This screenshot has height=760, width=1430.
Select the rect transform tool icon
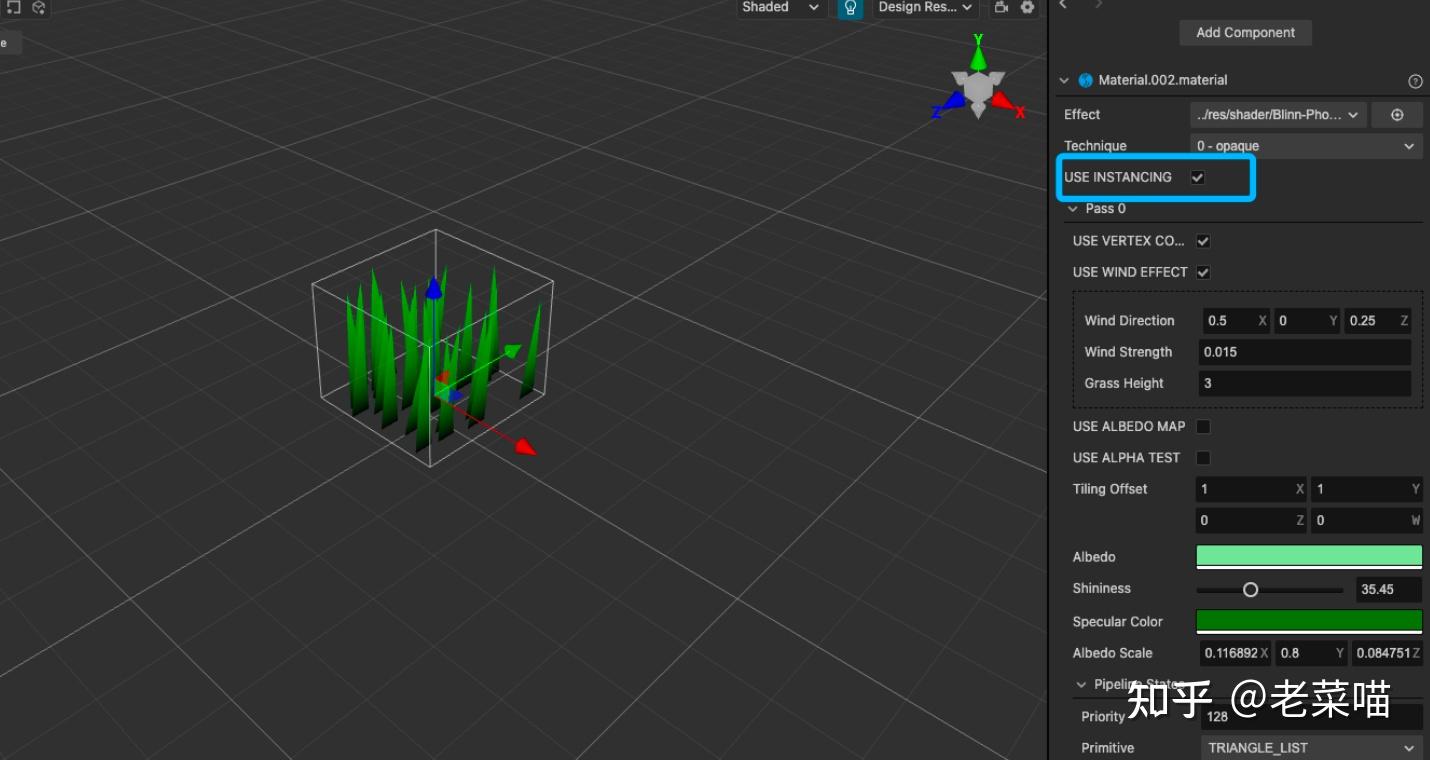coord(13,7)
